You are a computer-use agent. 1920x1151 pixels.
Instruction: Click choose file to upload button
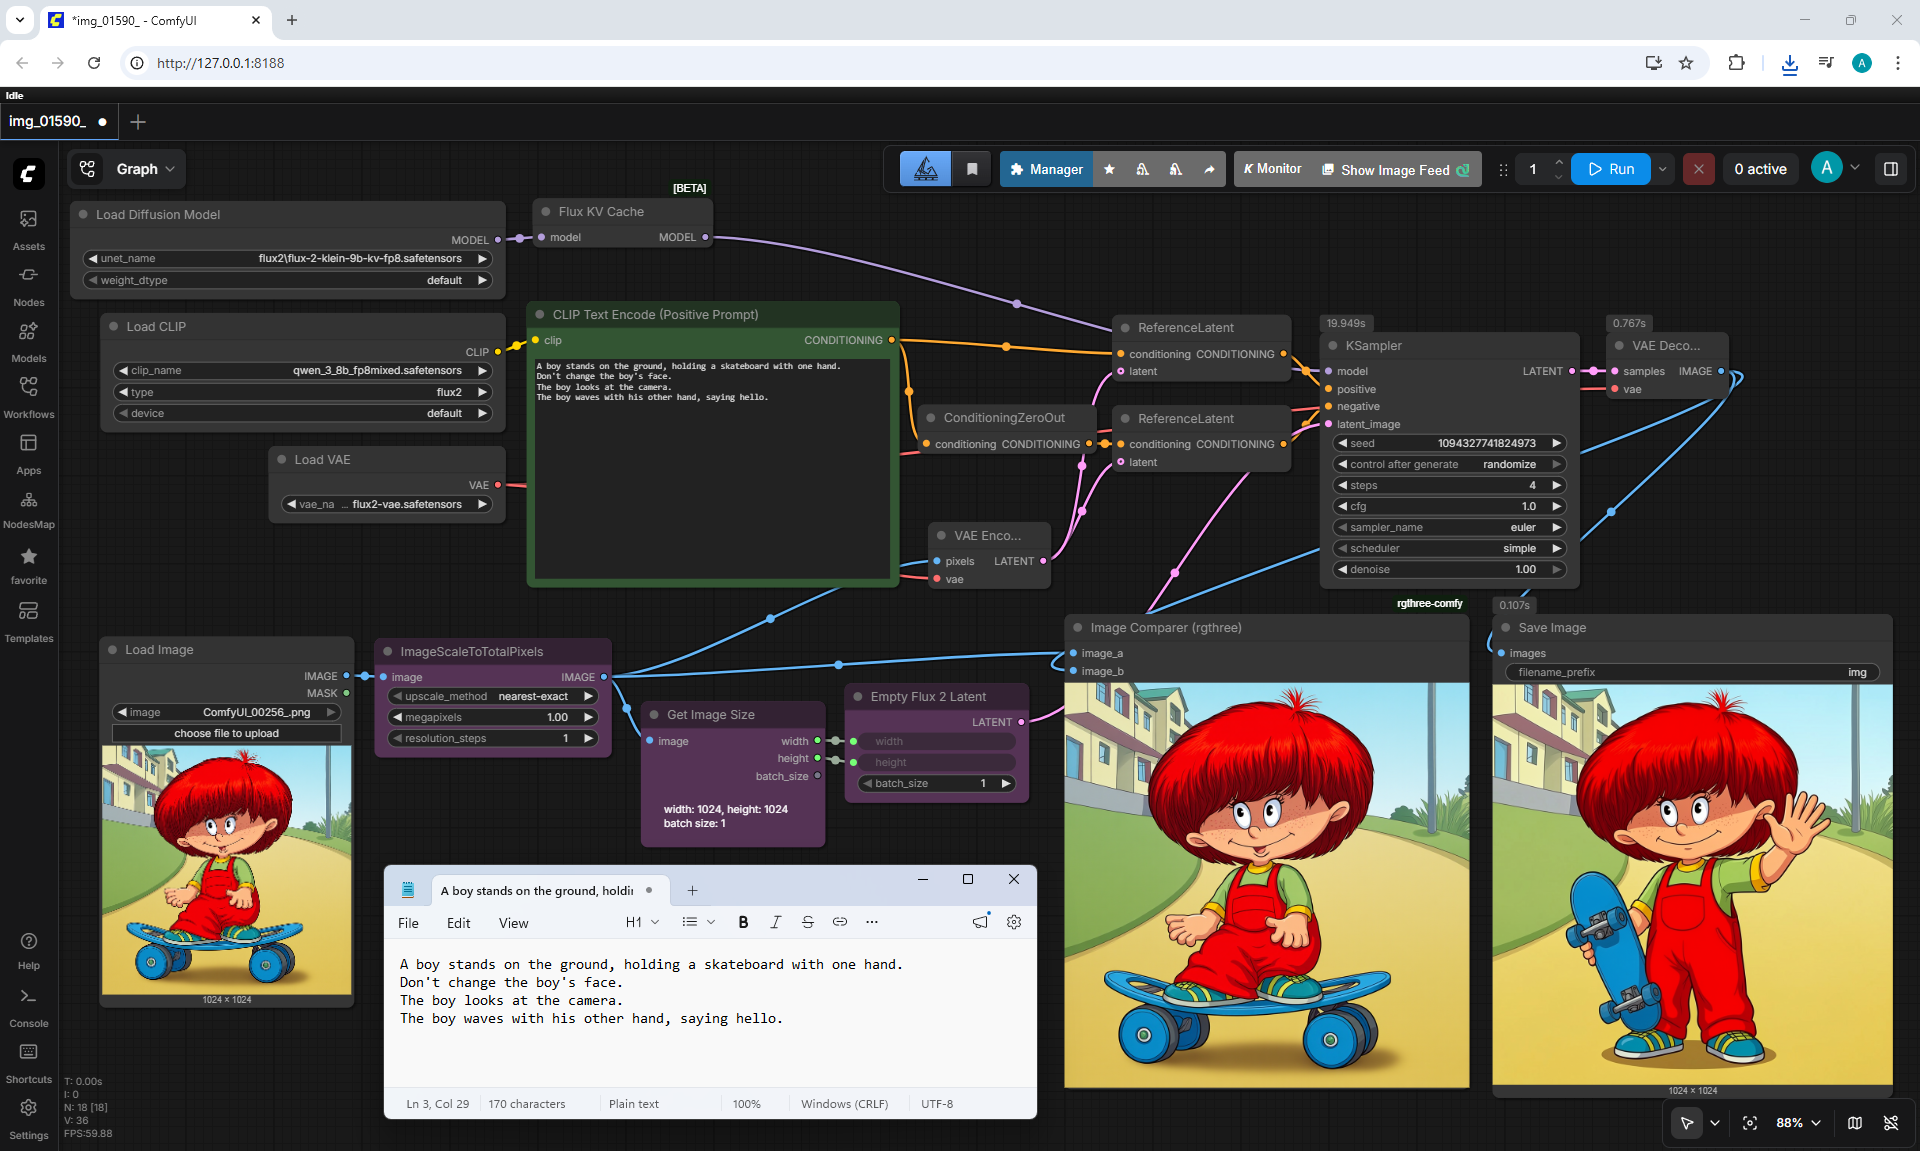click(x=227, y=733)
